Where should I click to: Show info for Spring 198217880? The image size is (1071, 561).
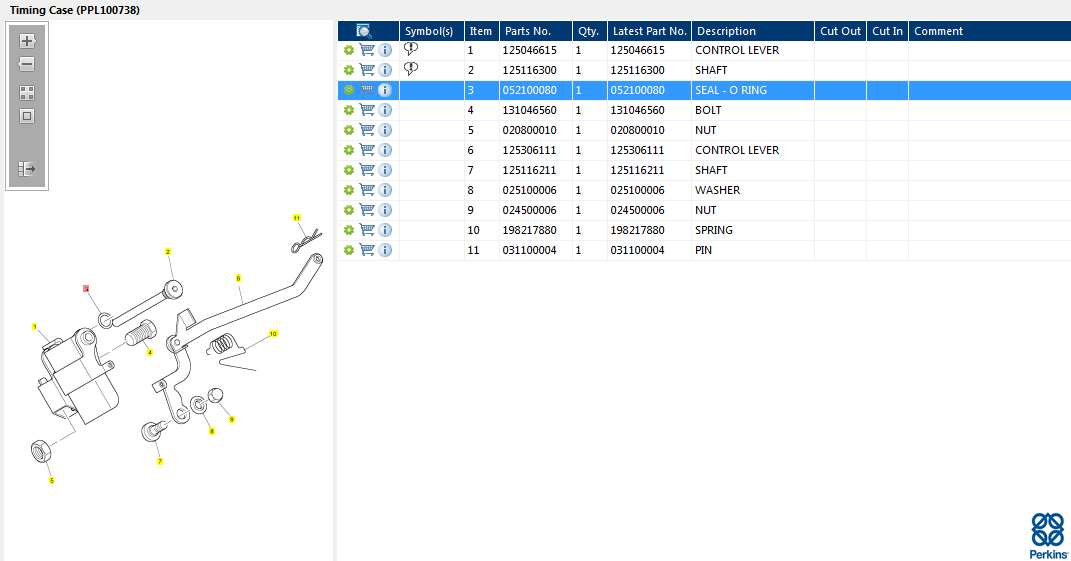[385, 230]
